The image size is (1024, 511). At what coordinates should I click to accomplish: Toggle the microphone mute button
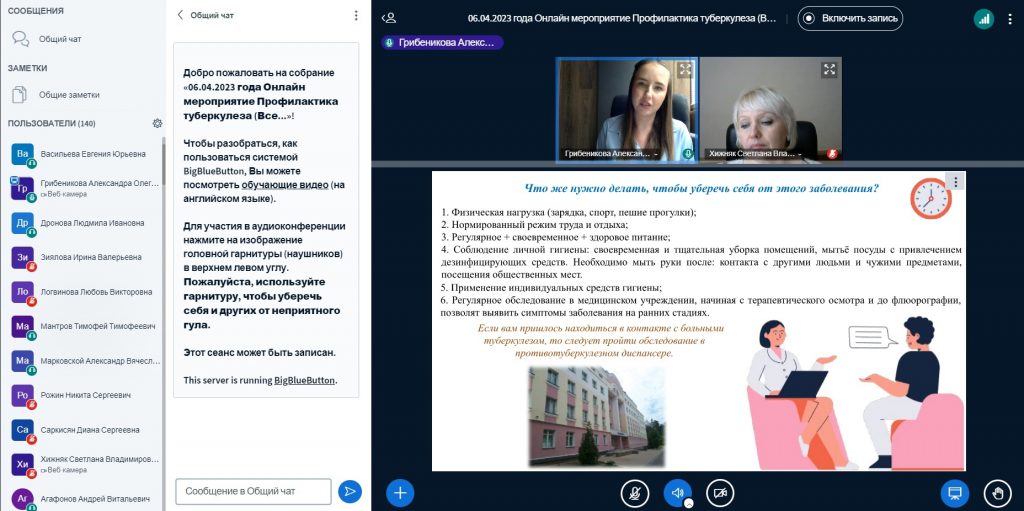pos(635,493)
